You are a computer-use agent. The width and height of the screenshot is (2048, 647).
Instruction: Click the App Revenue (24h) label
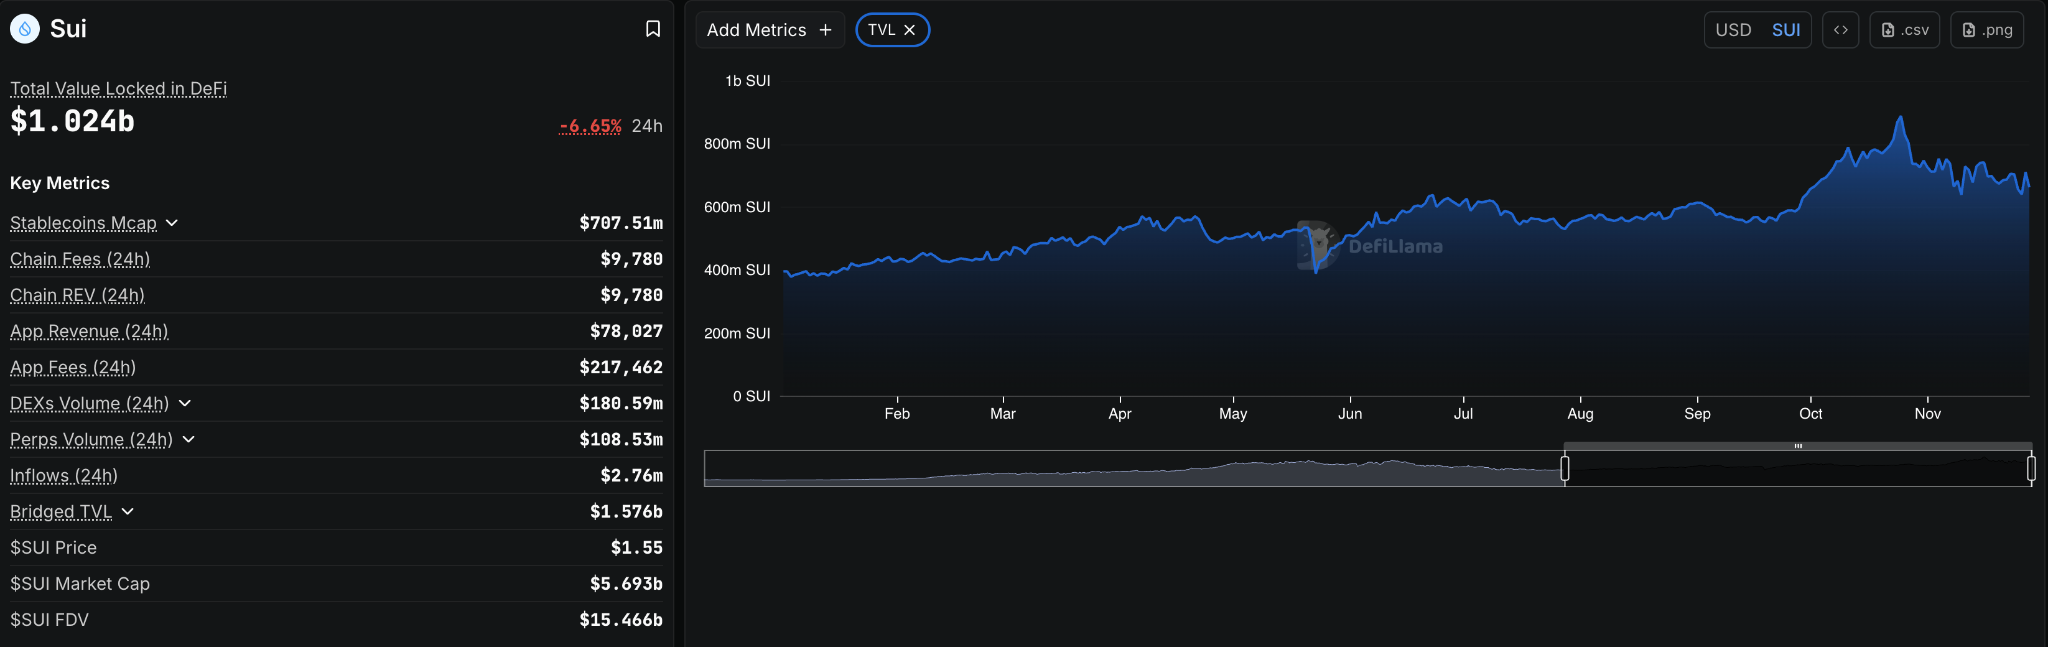(x=89, y=331)
